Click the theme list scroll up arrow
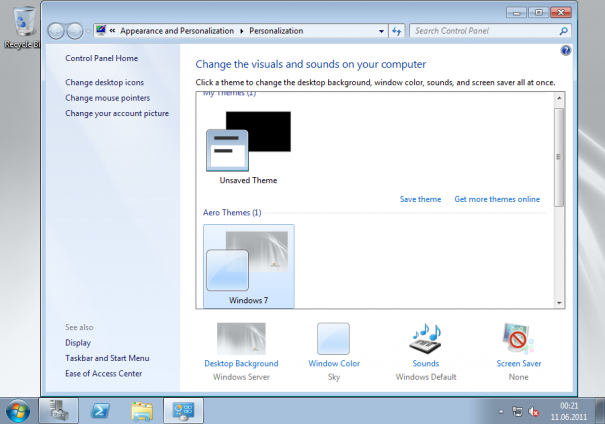Viewport: 605px width, 424px height. click(x=559, y=98)
